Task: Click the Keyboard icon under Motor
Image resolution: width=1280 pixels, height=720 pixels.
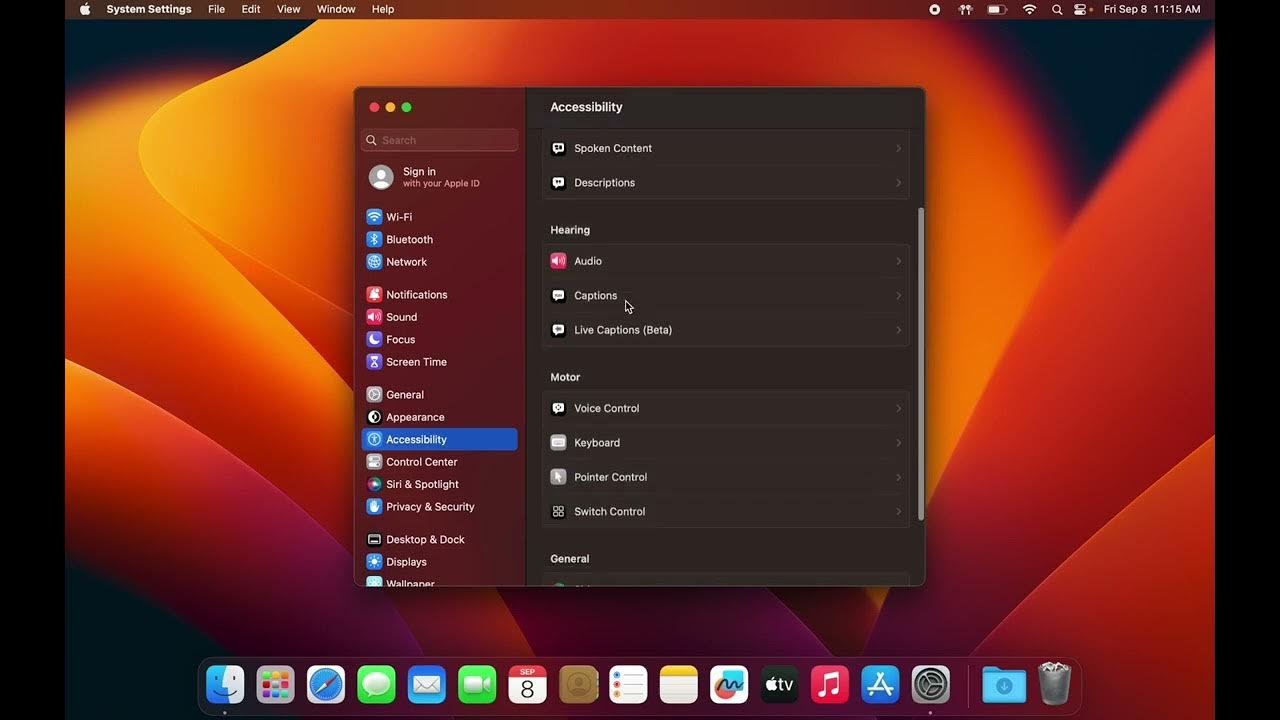Action: coord(558,443)
